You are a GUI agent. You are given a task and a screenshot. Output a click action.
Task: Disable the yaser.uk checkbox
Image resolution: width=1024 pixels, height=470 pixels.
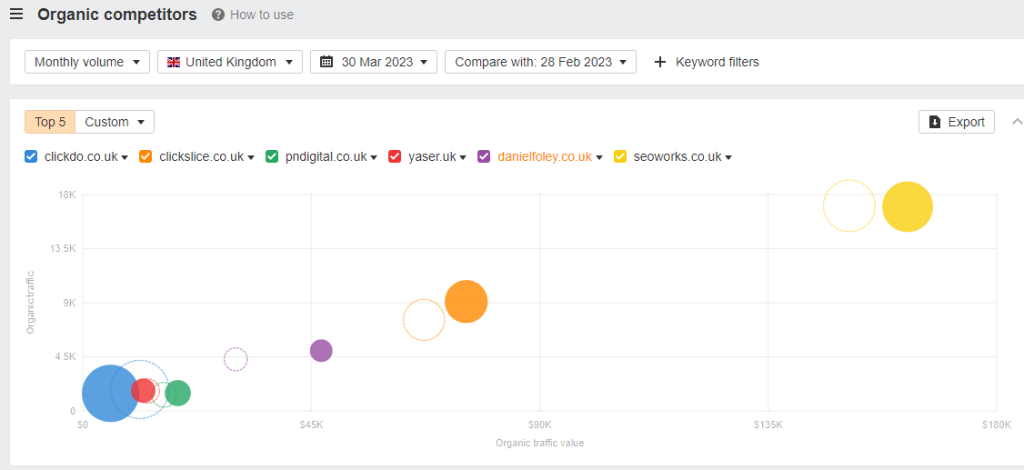point(394,157)
